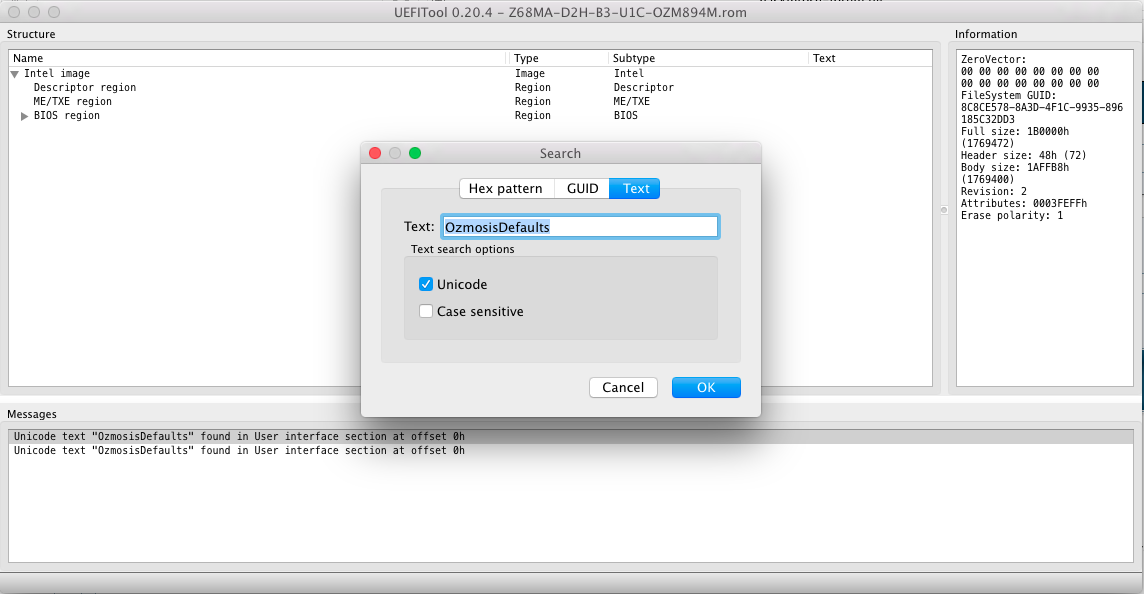Click green zoom button of Search dialog
The image size is (1144, 594).
tap(415, 153)
